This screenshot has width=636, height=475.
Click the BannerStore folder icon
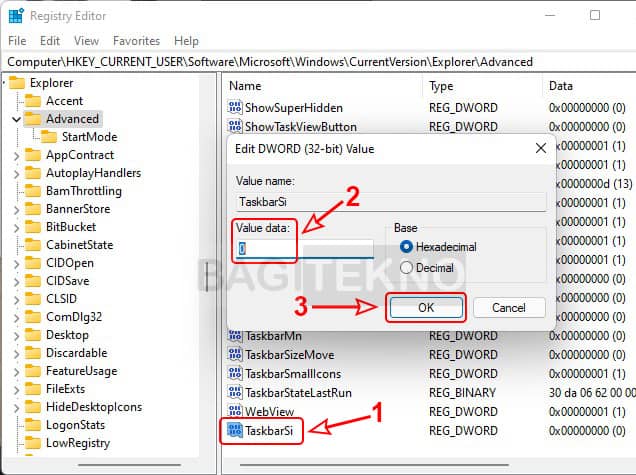click(x=33, y=209)
